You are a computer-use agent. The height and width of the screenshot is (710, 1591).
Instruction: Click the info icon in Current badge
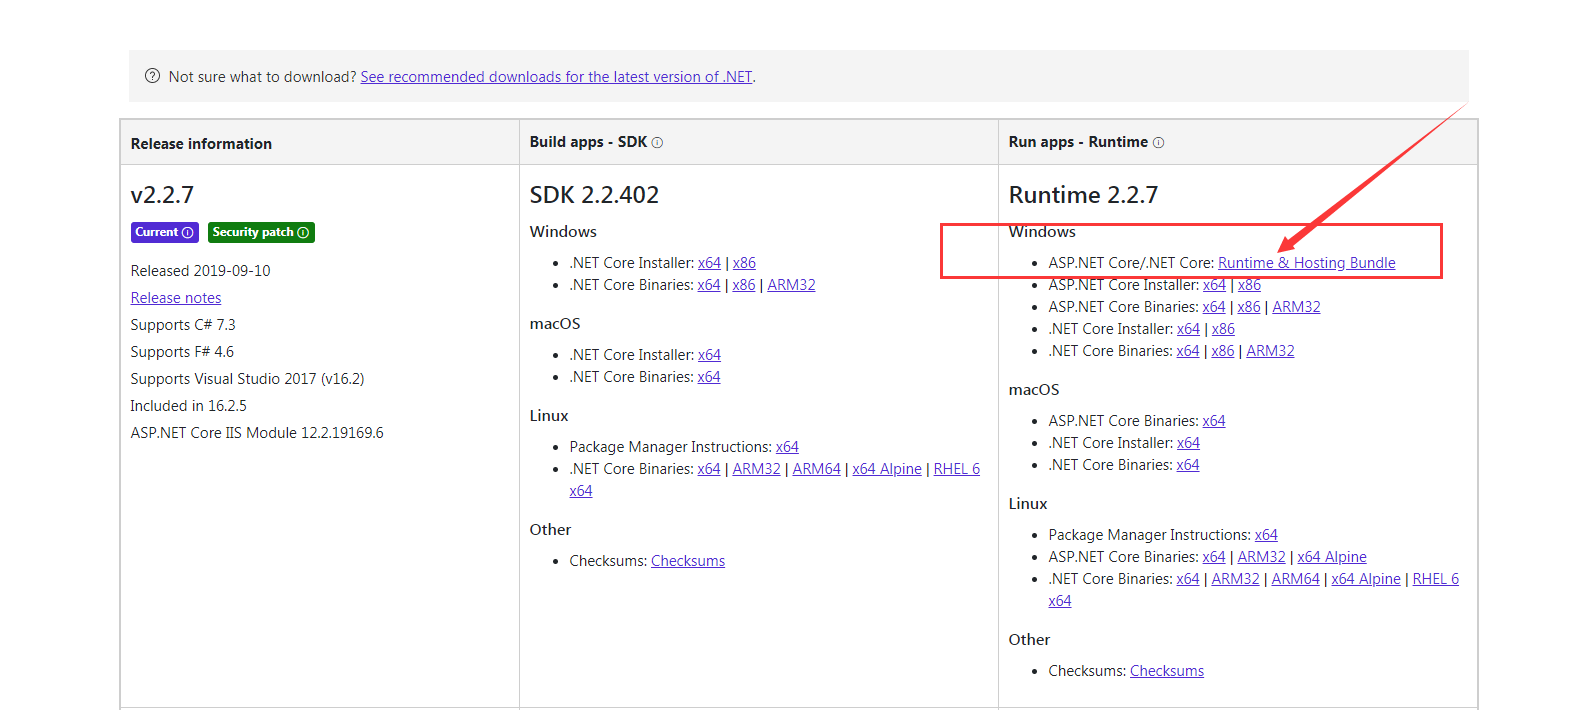tap(187, 233)
